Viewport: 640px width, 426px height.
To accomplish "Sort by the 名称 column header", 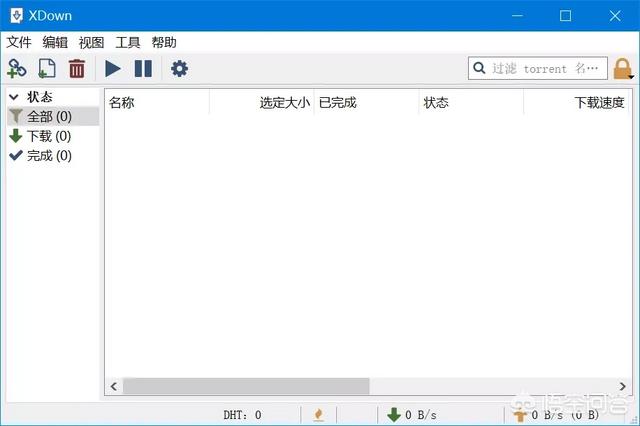I will click(157, 102).
